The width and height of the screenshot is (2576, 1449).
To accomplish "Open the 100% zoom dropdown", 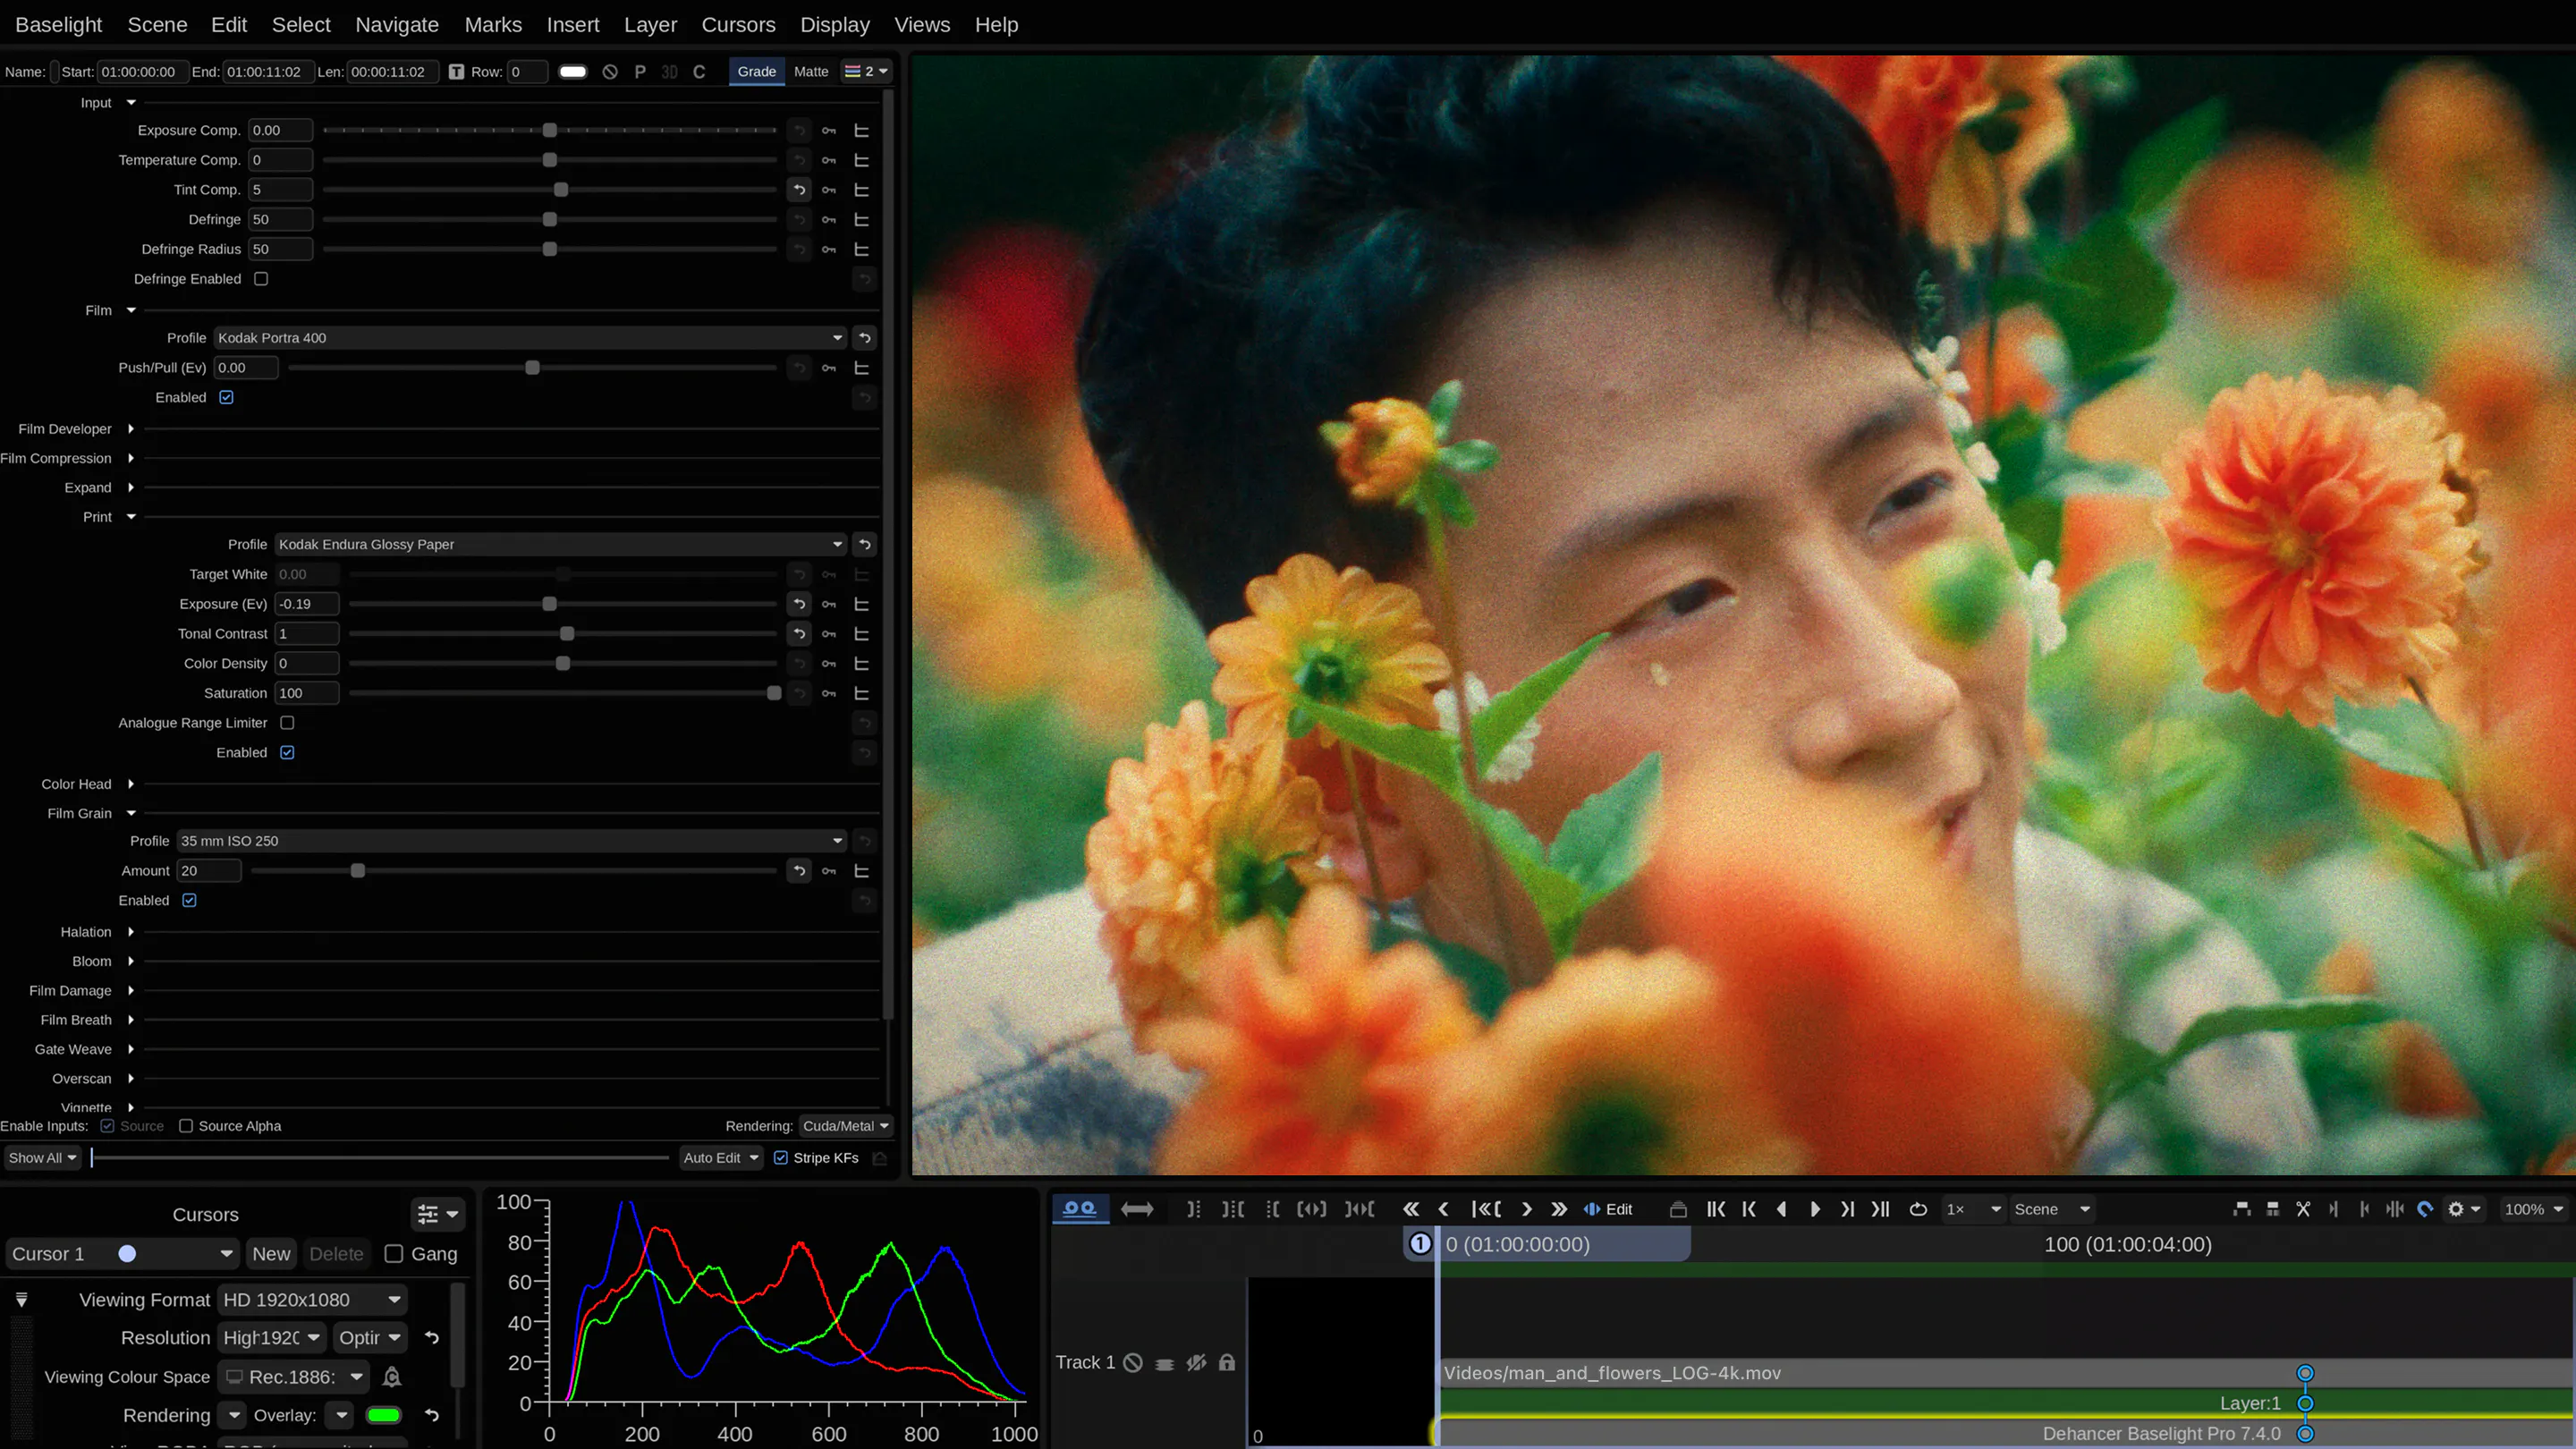I will (x=2533, y=1209).
